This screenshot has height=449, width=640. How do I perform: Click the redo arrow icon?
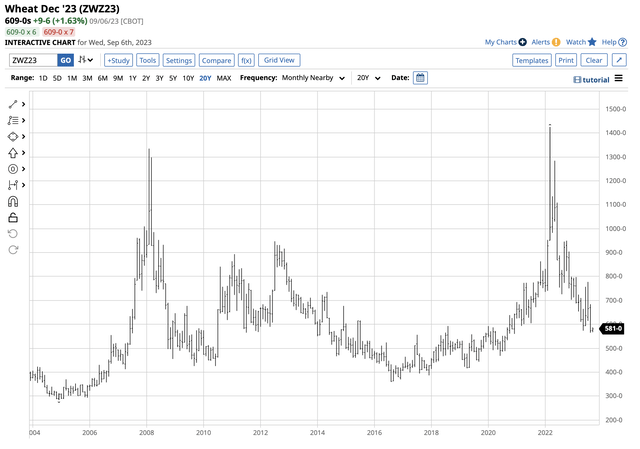coord(13,250)
